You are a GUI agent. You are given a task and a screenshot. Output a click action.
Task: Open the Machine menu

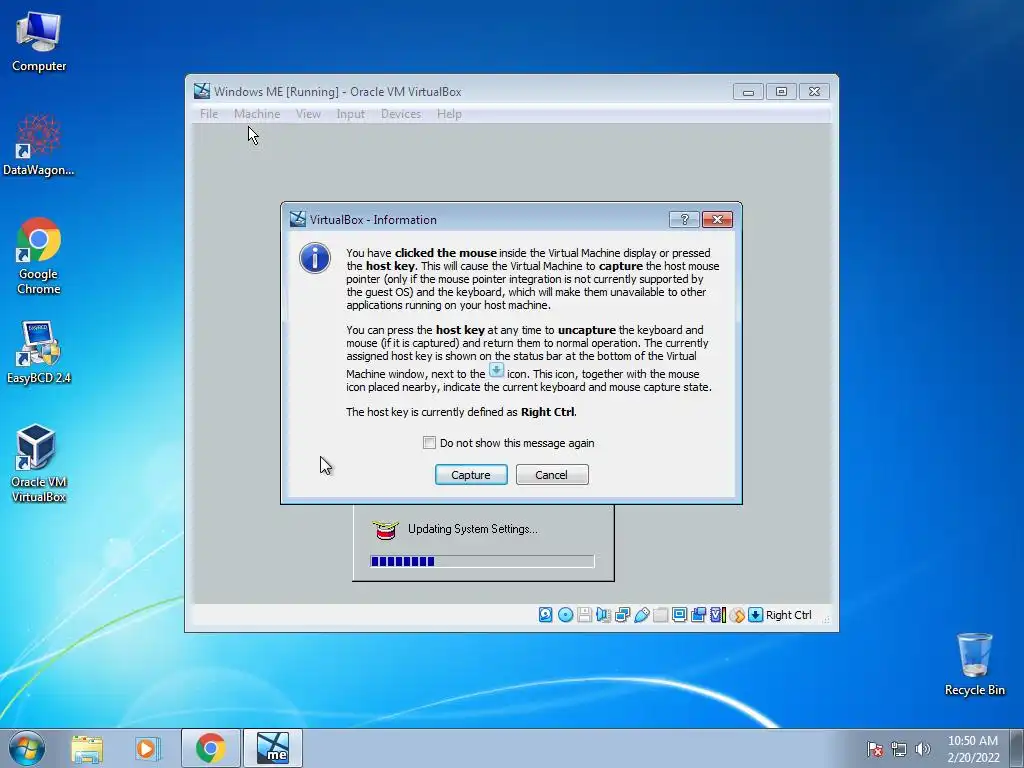pyautogui.click(x=257, y=114)
